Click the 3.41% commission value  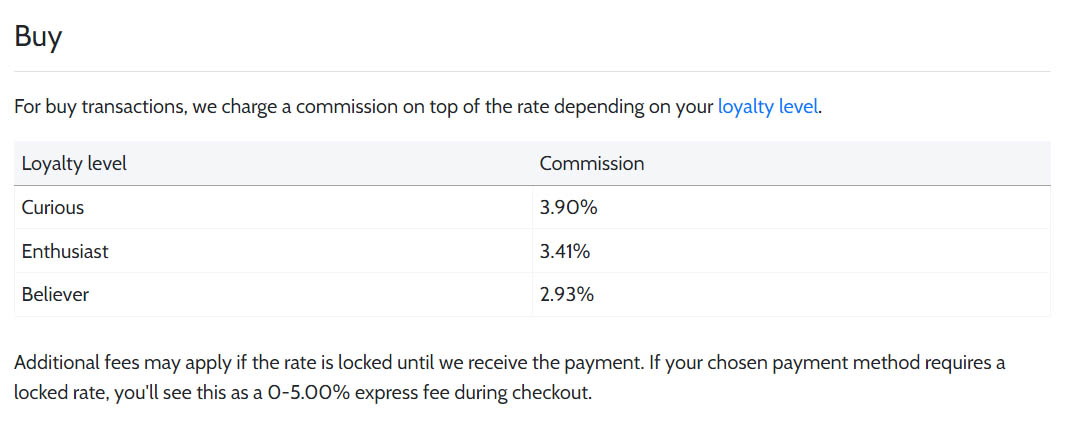pyautogui.click(x=565, y=251)
